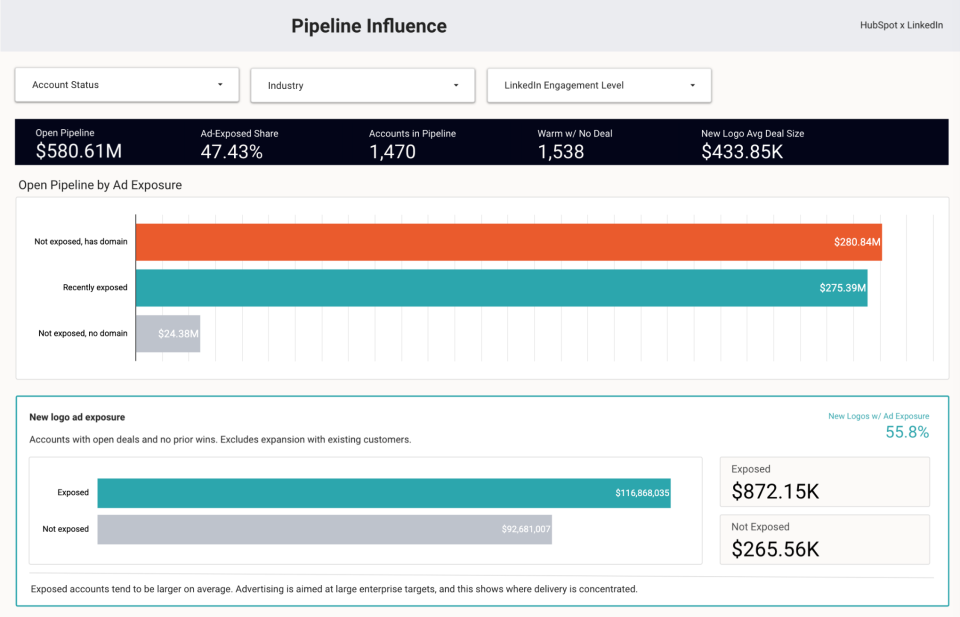Select the Not exposed, has domain axis label
The height and width of the screenshot is (617, 960).
coord(81,242)
